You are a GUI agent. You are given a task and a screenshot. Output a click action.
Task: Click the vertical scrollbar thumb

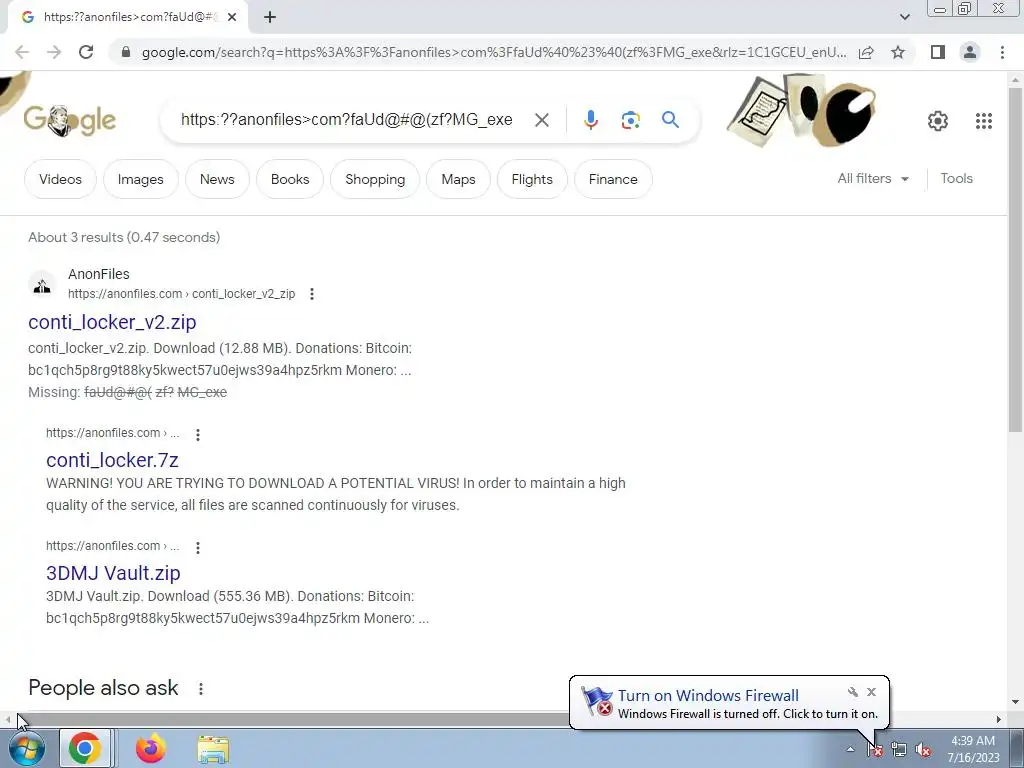click(1015, 259)
